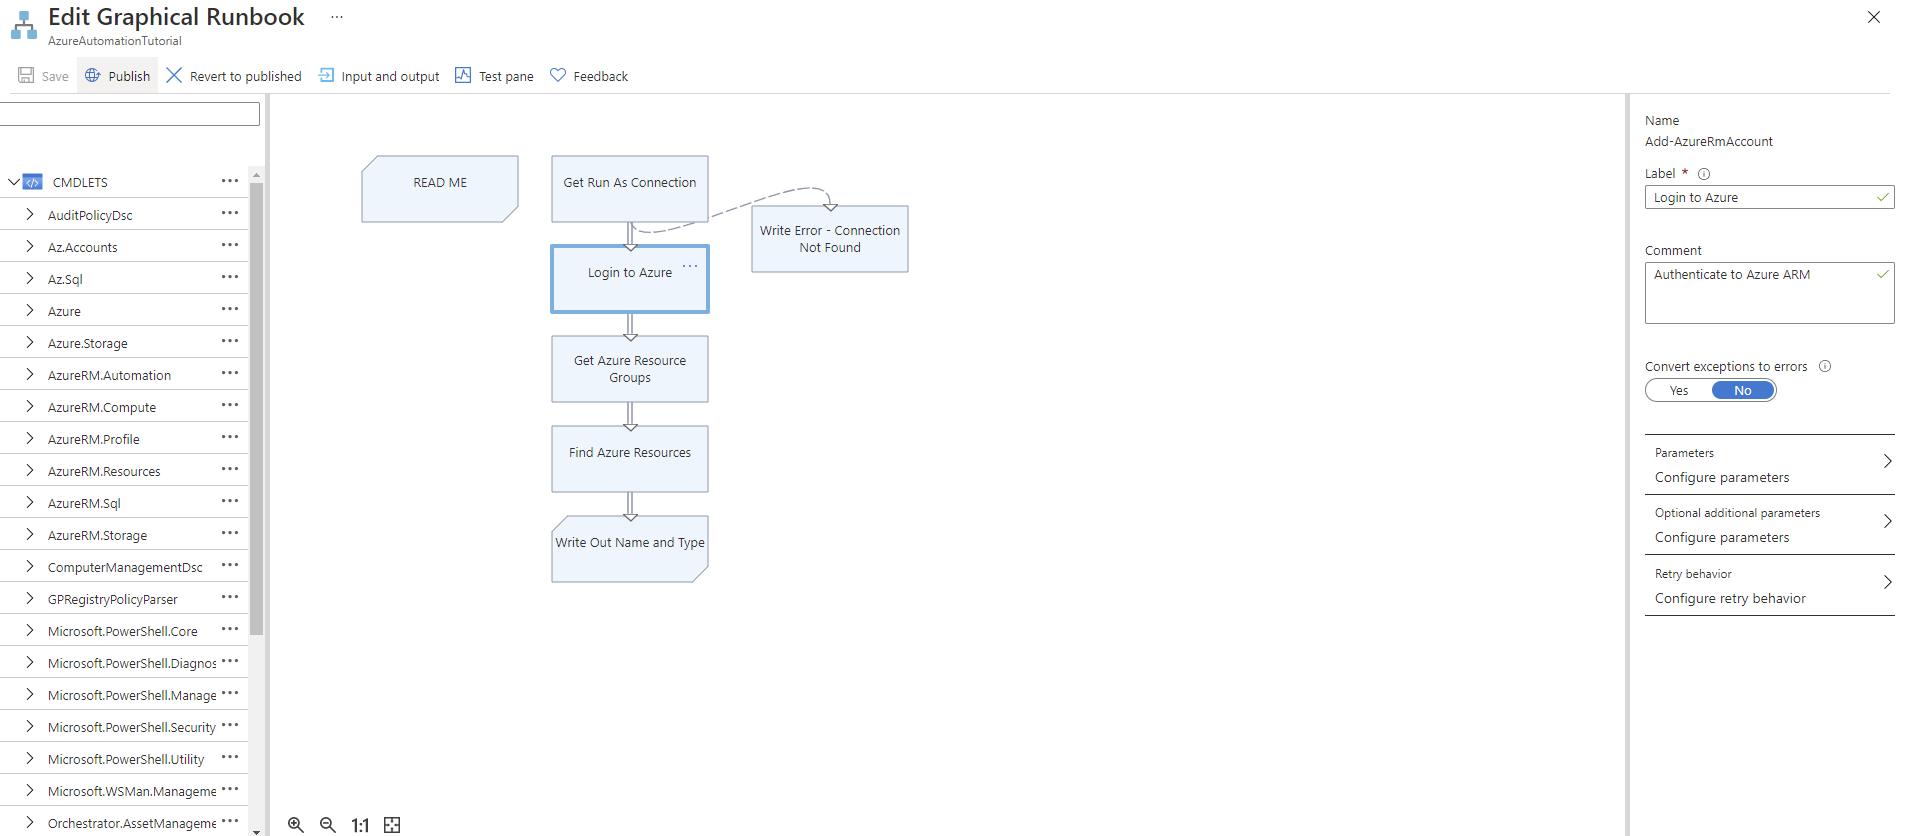This screenshot has height=836, width=1910.
Task: Open more options for Az.Accounts
Action: coord(230,245)
